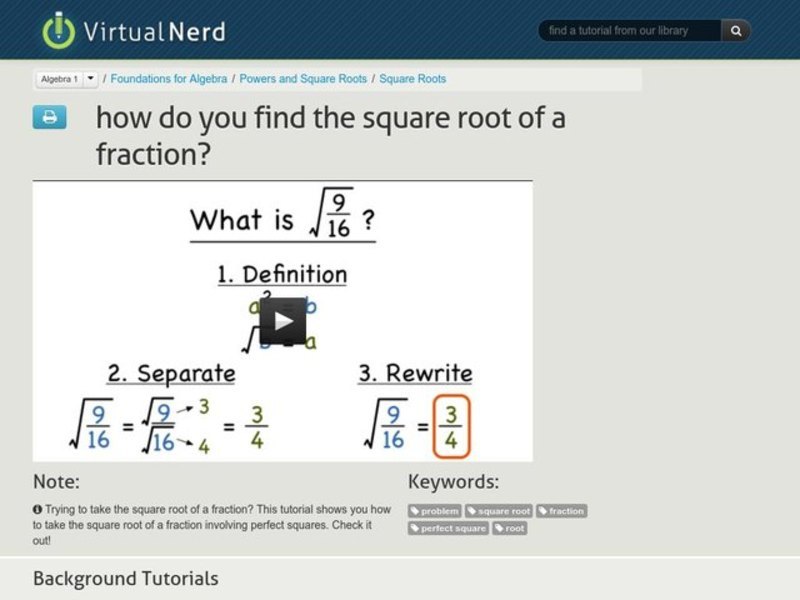
Task: Click the 'square root' keyword tag
Action: (501, 511)
